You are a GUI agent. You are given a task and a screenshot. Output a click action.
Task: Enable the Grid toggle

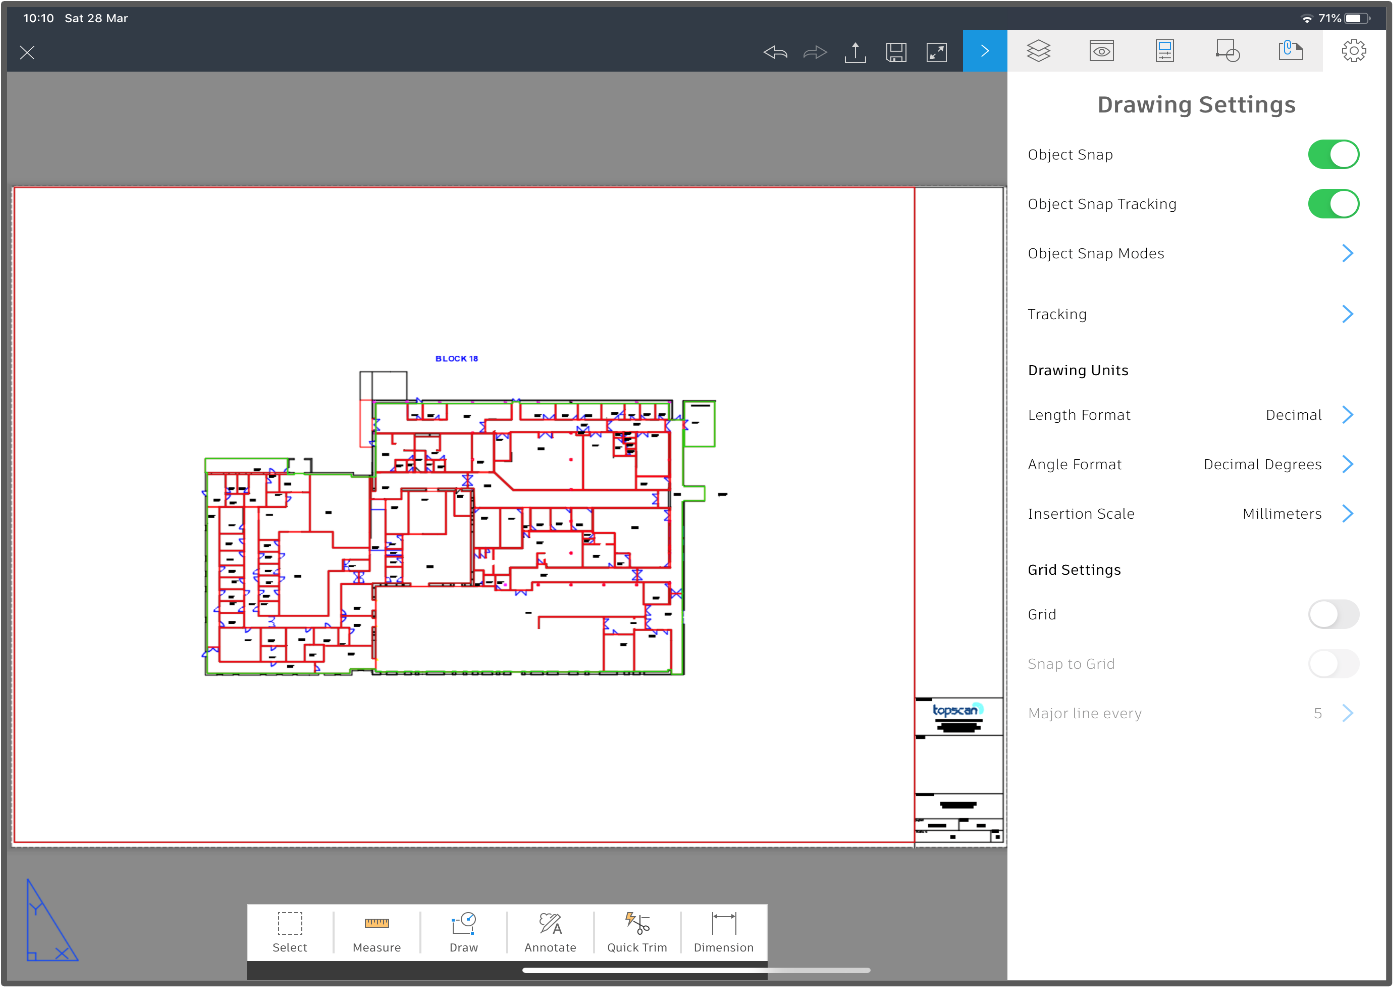click(x=1333, y=614)
